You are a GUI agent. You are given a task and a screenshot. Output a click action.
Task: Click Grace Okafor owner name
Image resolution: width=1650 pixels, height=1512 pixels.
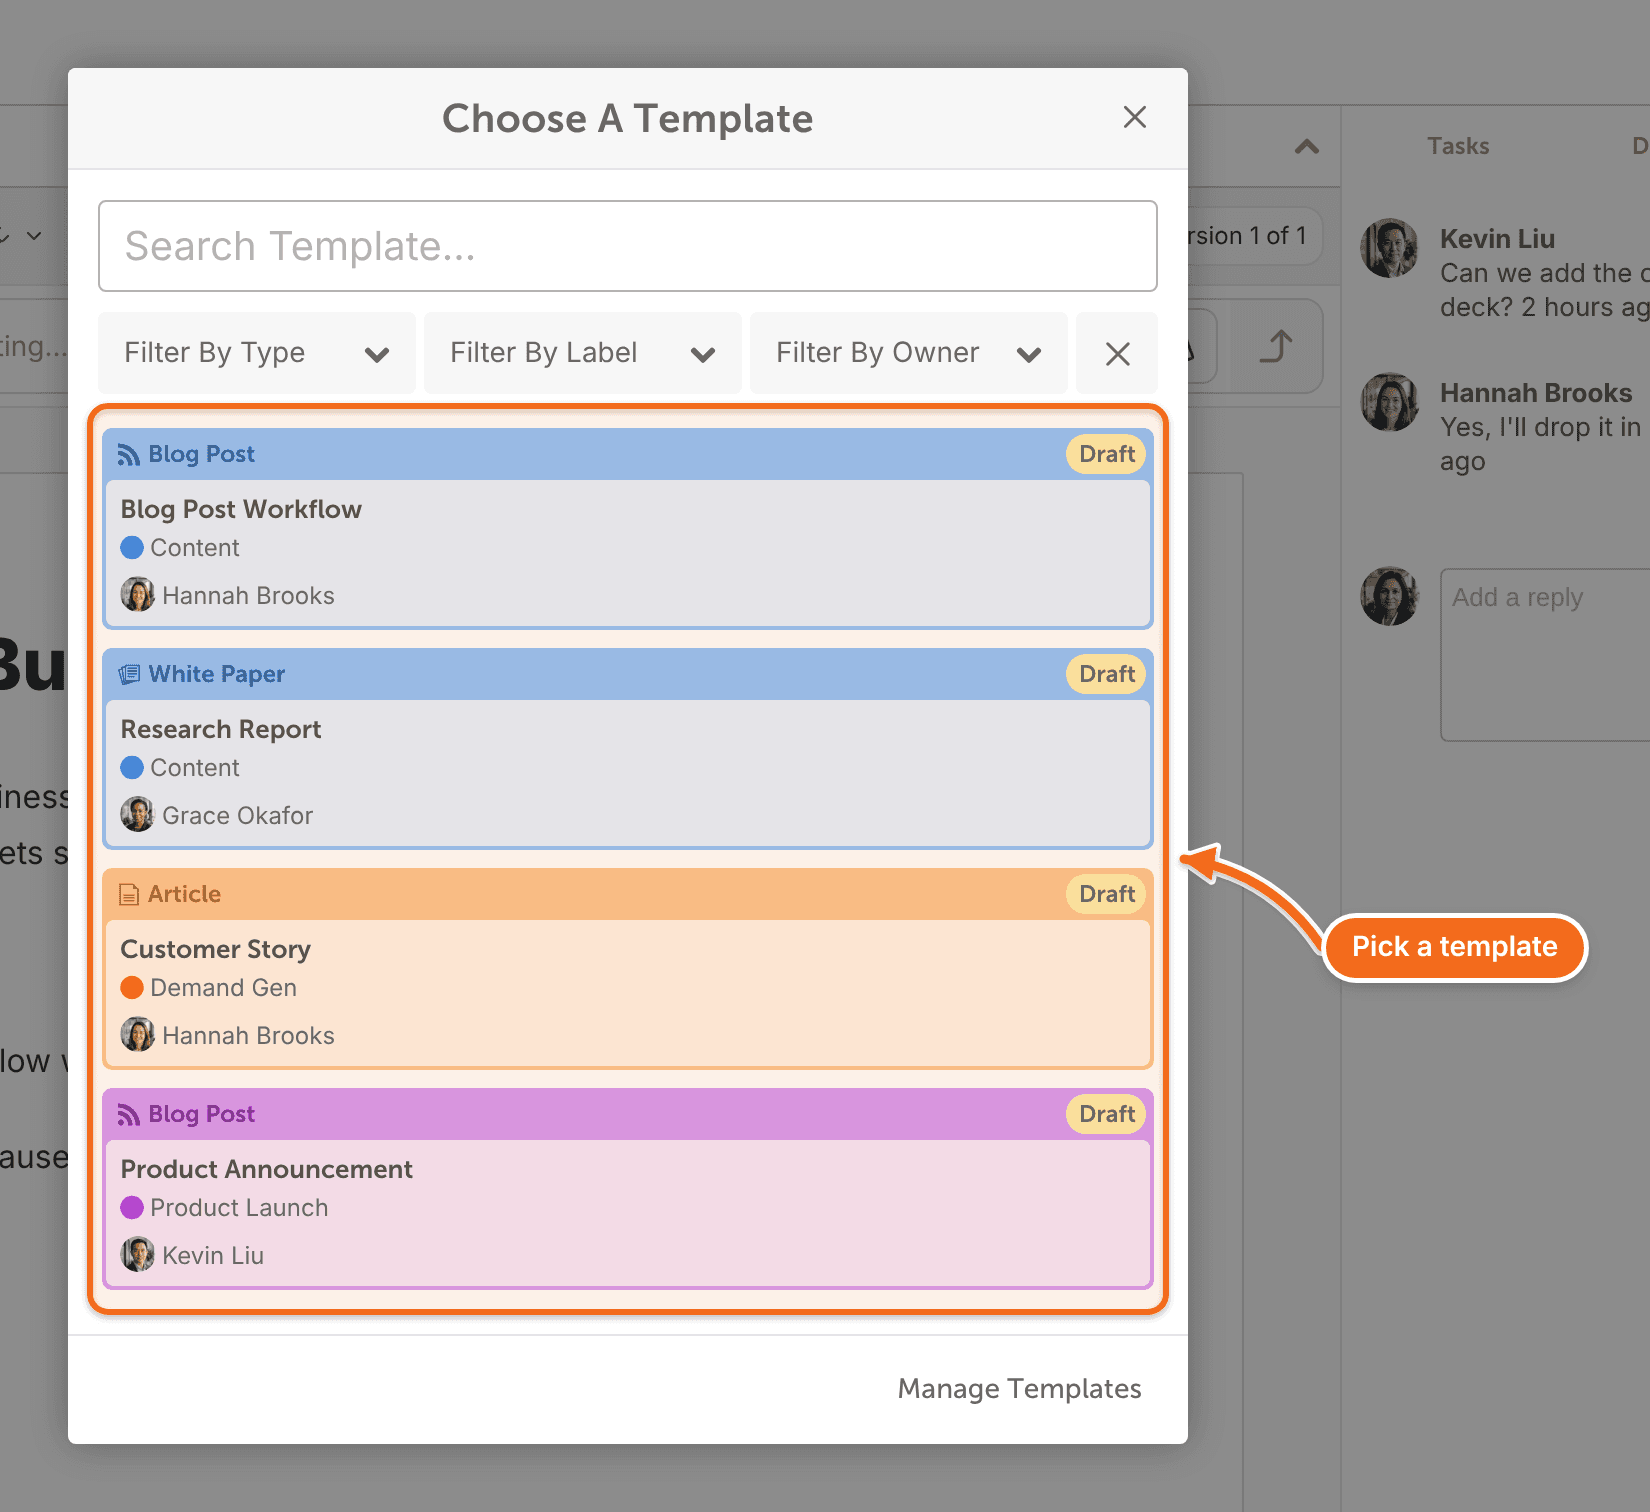coord(238,816)
